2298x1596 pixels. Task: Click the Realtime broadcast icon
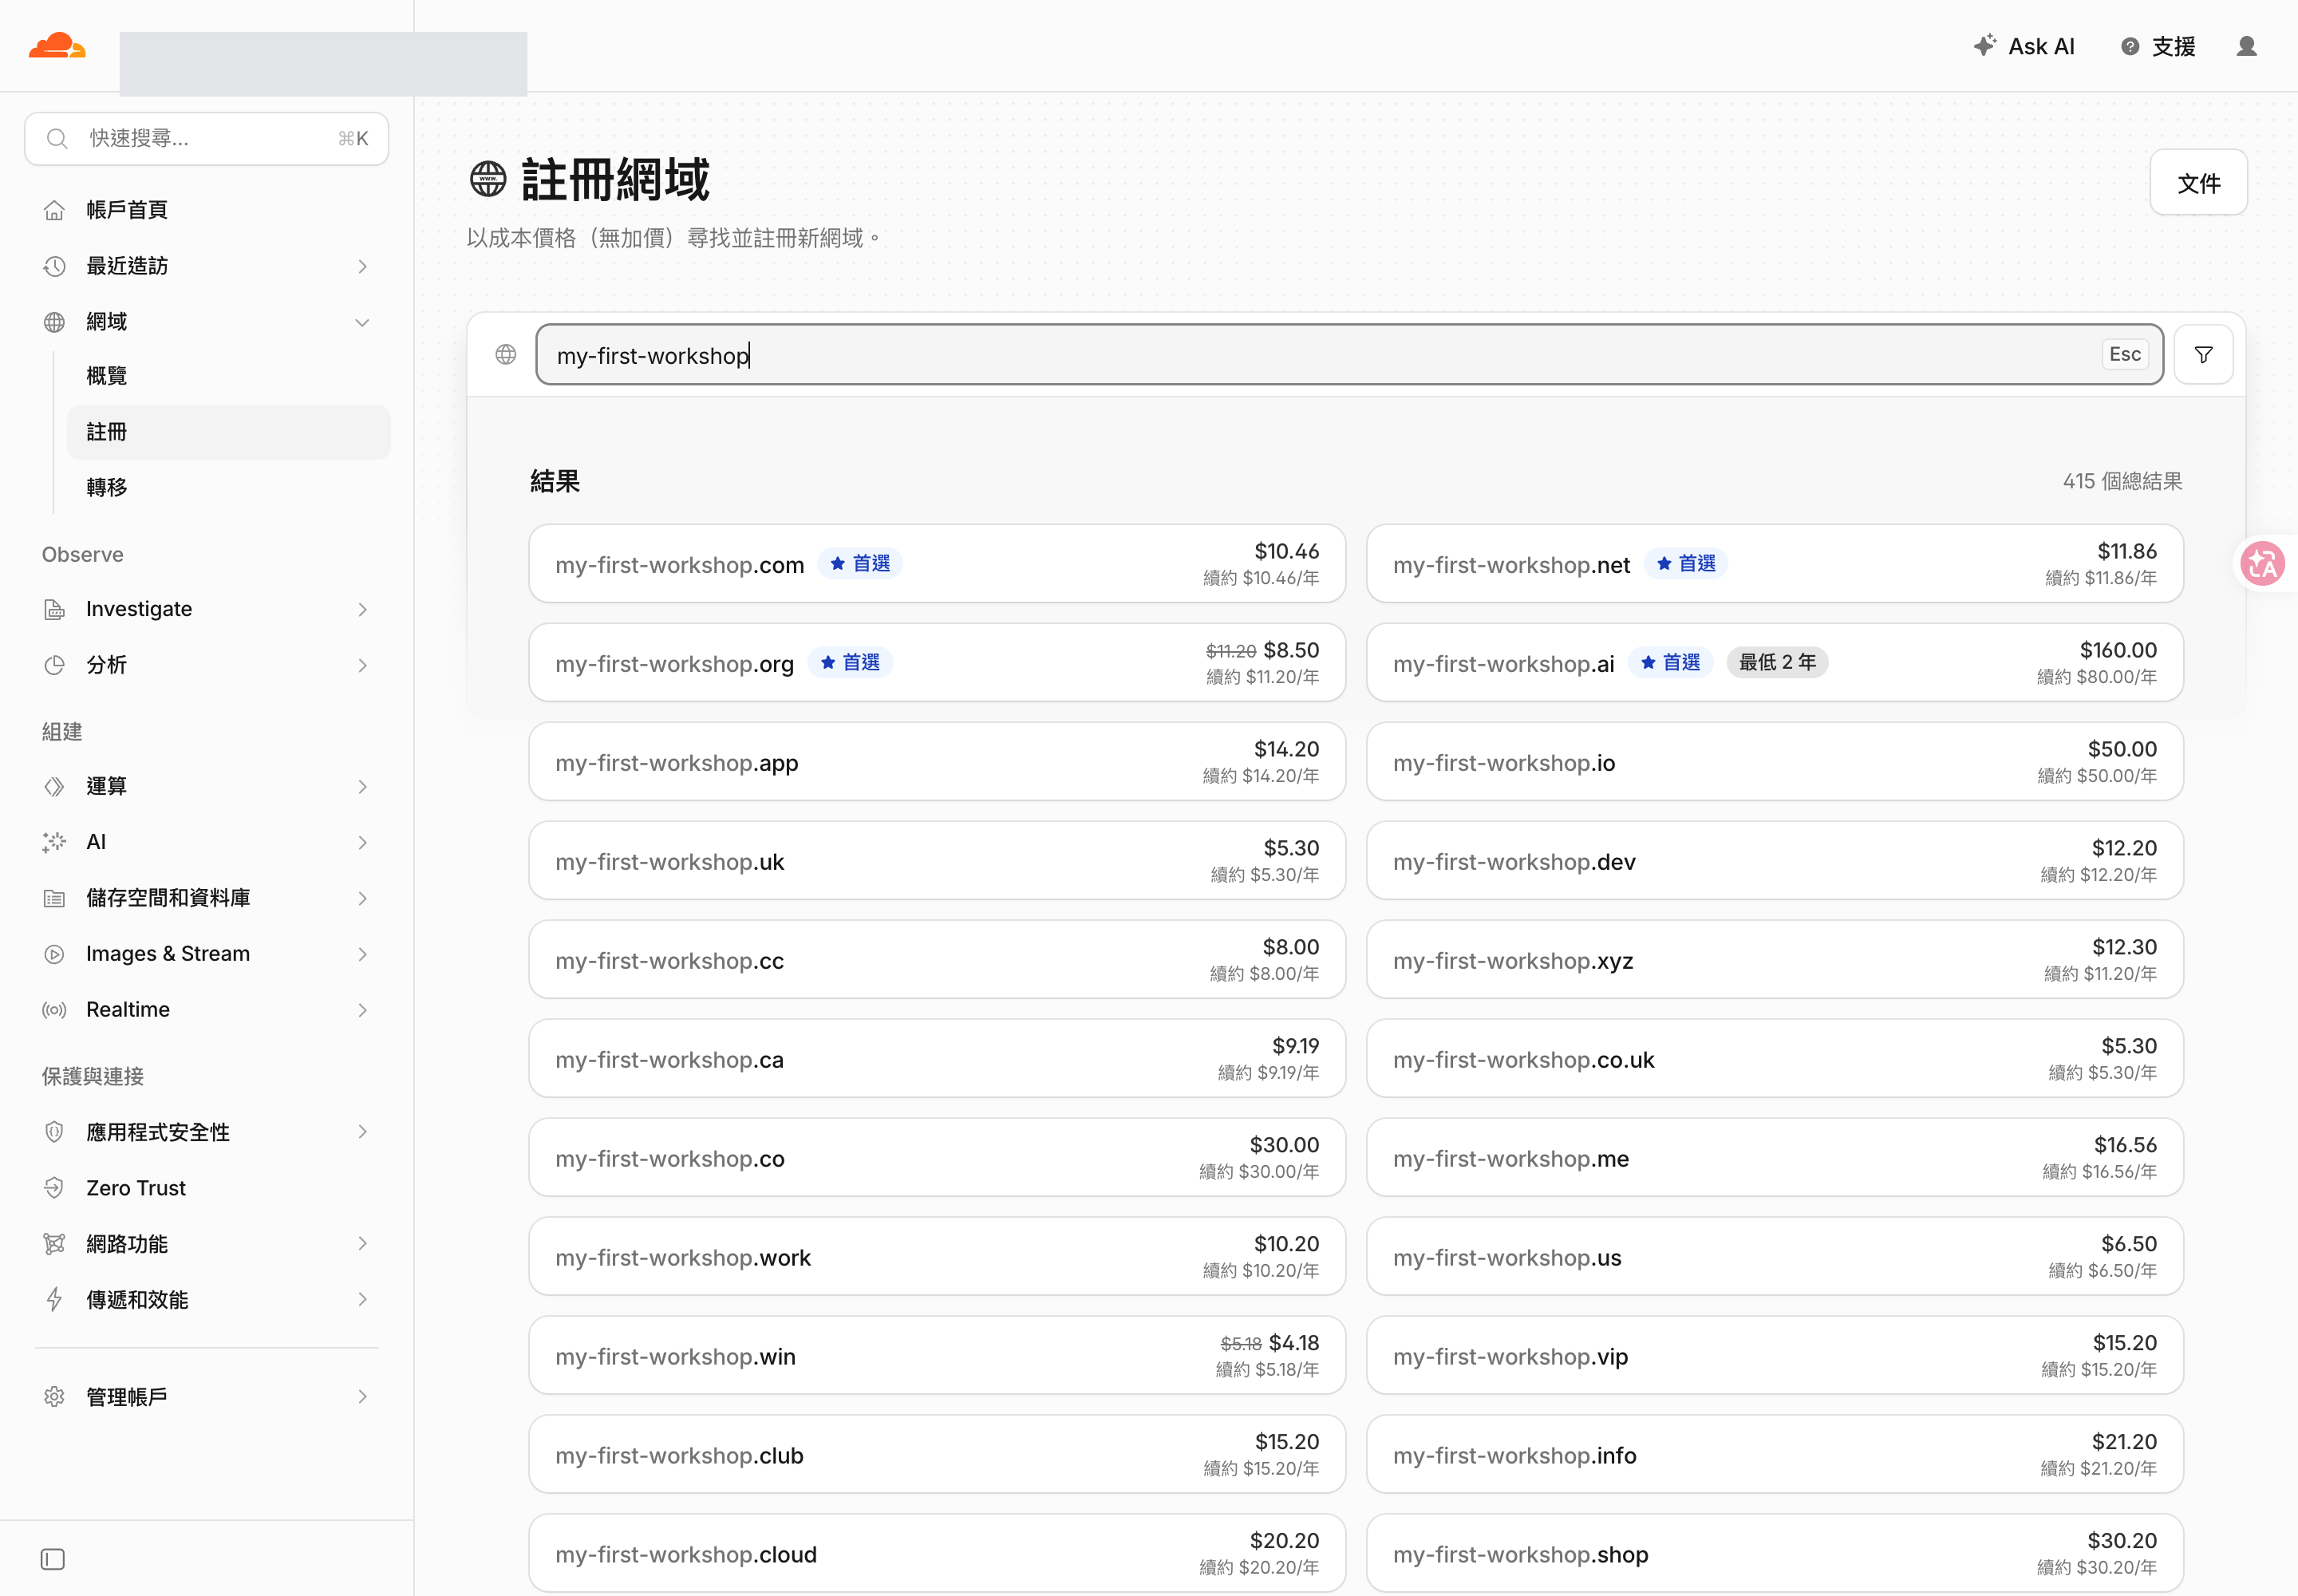click(x=54, y=1010)
